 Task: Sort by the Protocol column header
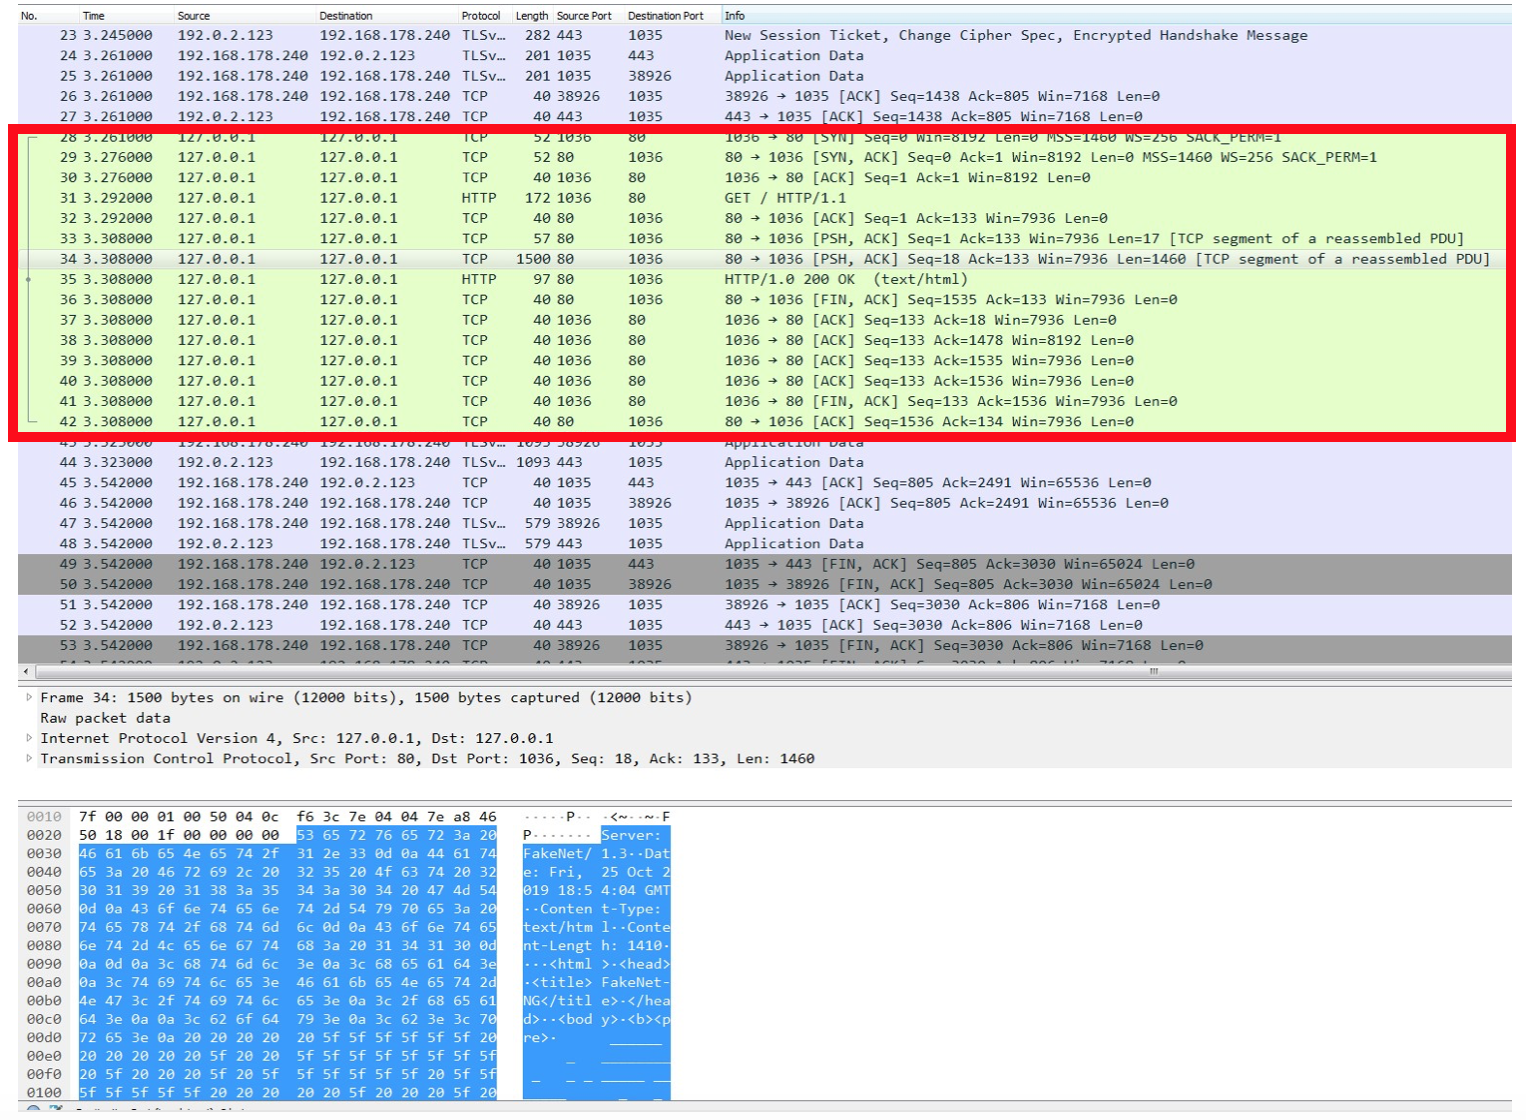(481, 16)
